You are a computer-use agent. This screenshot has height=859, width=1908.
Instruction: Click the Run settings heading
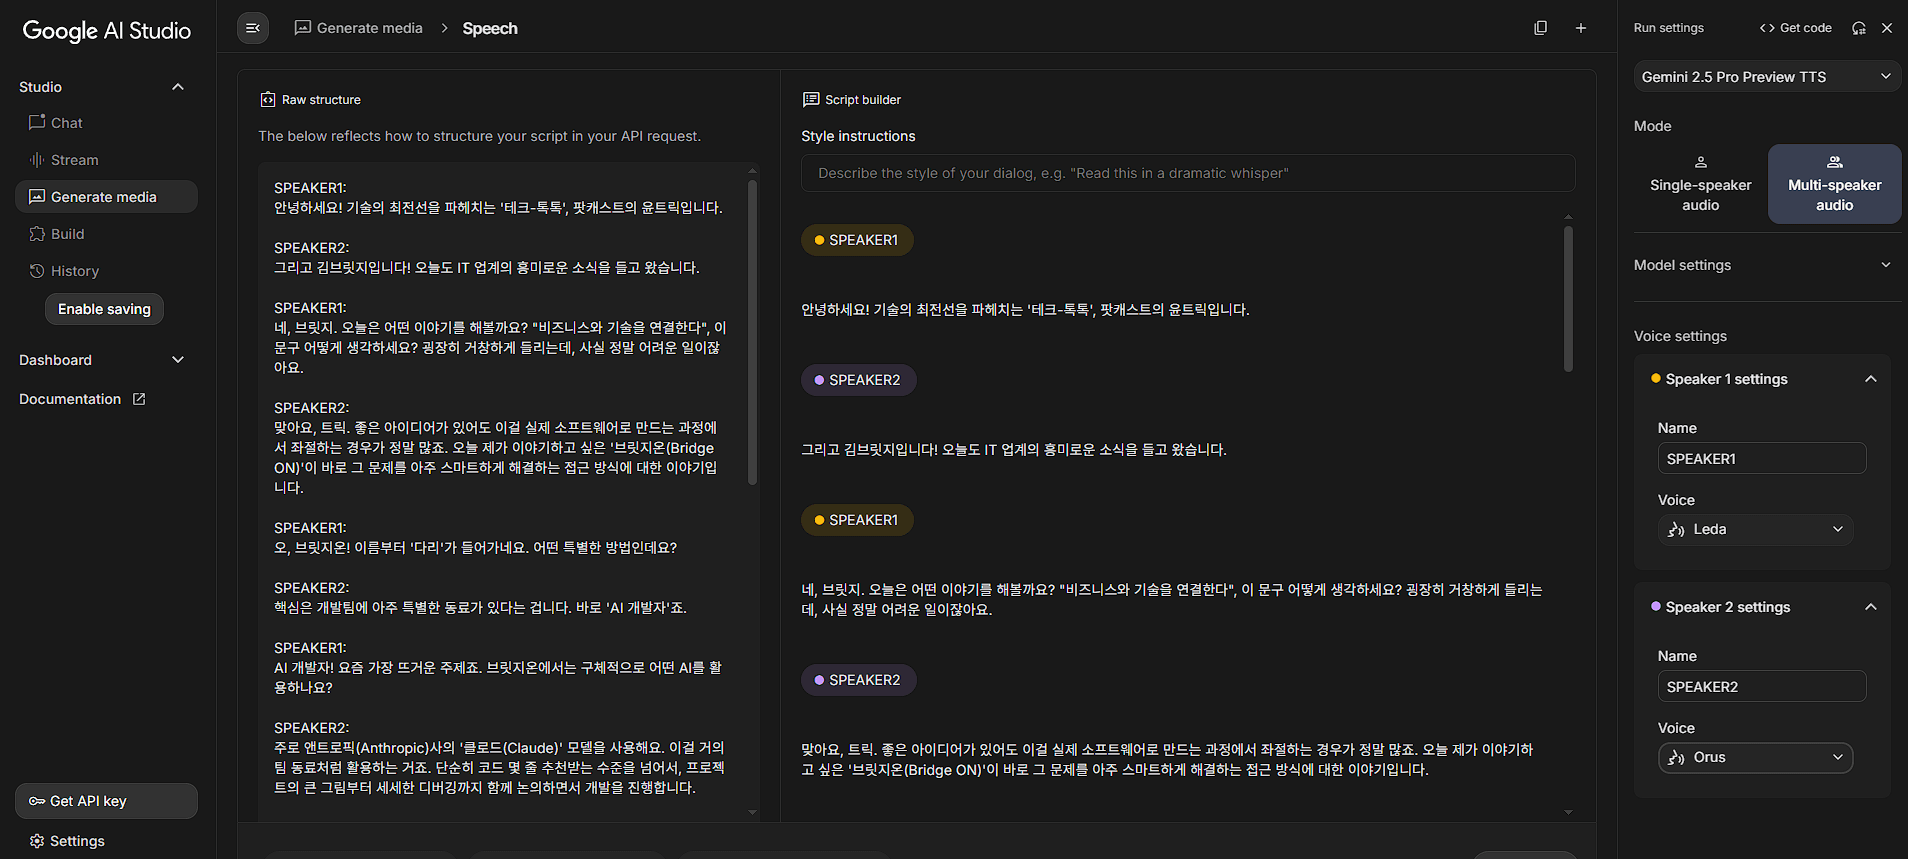pos(1668,28)
